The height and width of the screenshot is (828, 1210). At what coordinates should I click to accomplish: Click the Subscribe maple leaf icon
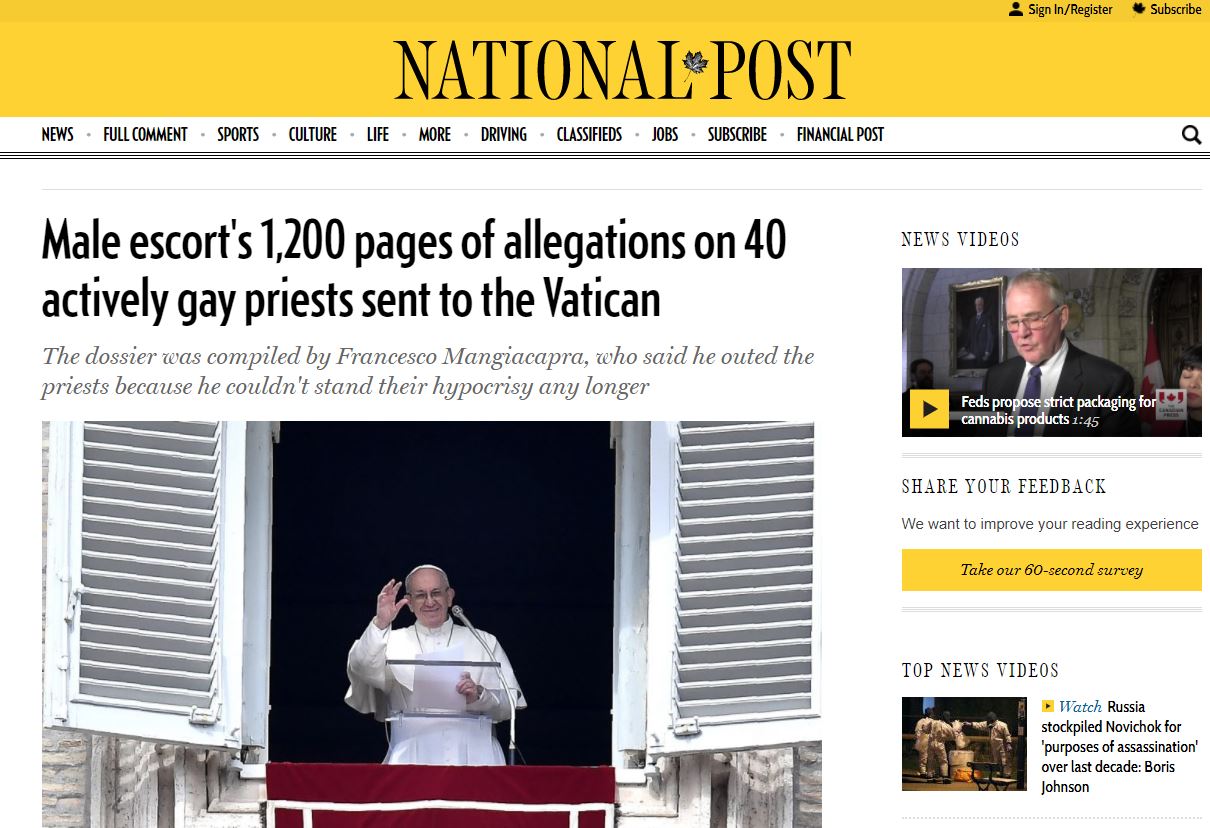coord(1138,9)
